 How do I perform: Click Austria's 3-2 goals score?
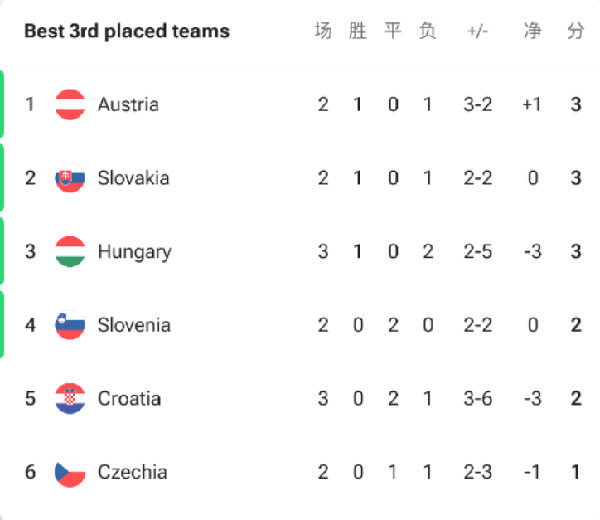pyautogui.click(x=477, y=104)
